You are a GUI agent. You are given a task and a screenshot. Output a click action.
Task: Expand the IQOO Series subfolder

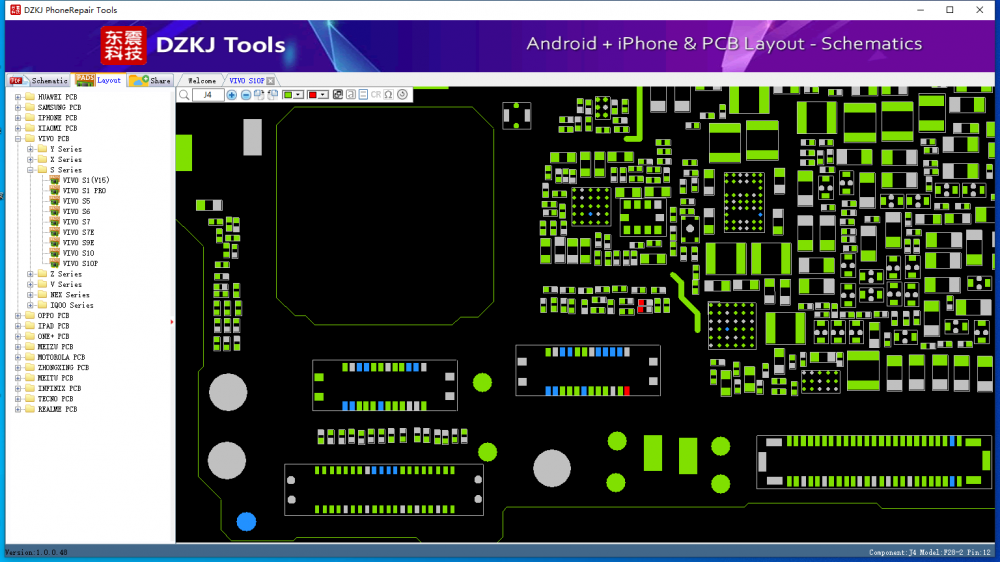pos(30,305)
